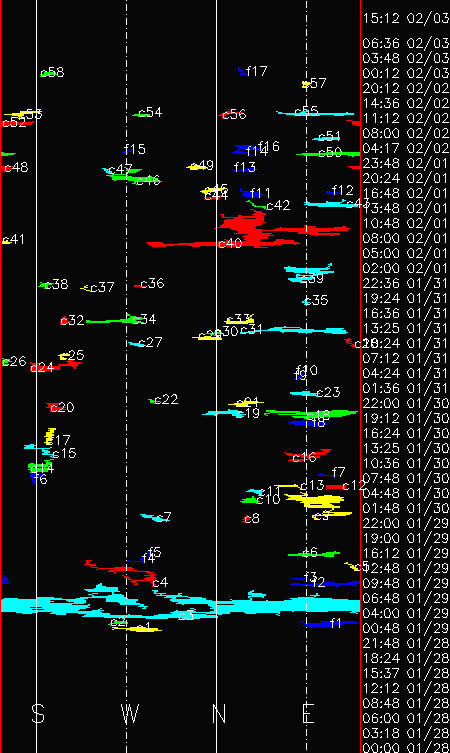Select the c22 event label
The height and width of the screenshot is (753, 450).
(x=166, y=399)
